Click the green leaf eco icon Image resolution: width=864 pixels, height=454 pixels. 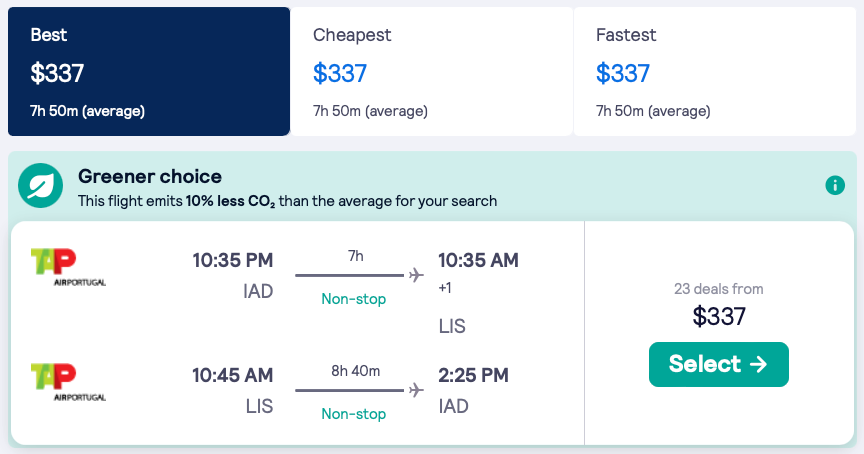(42, 187)
